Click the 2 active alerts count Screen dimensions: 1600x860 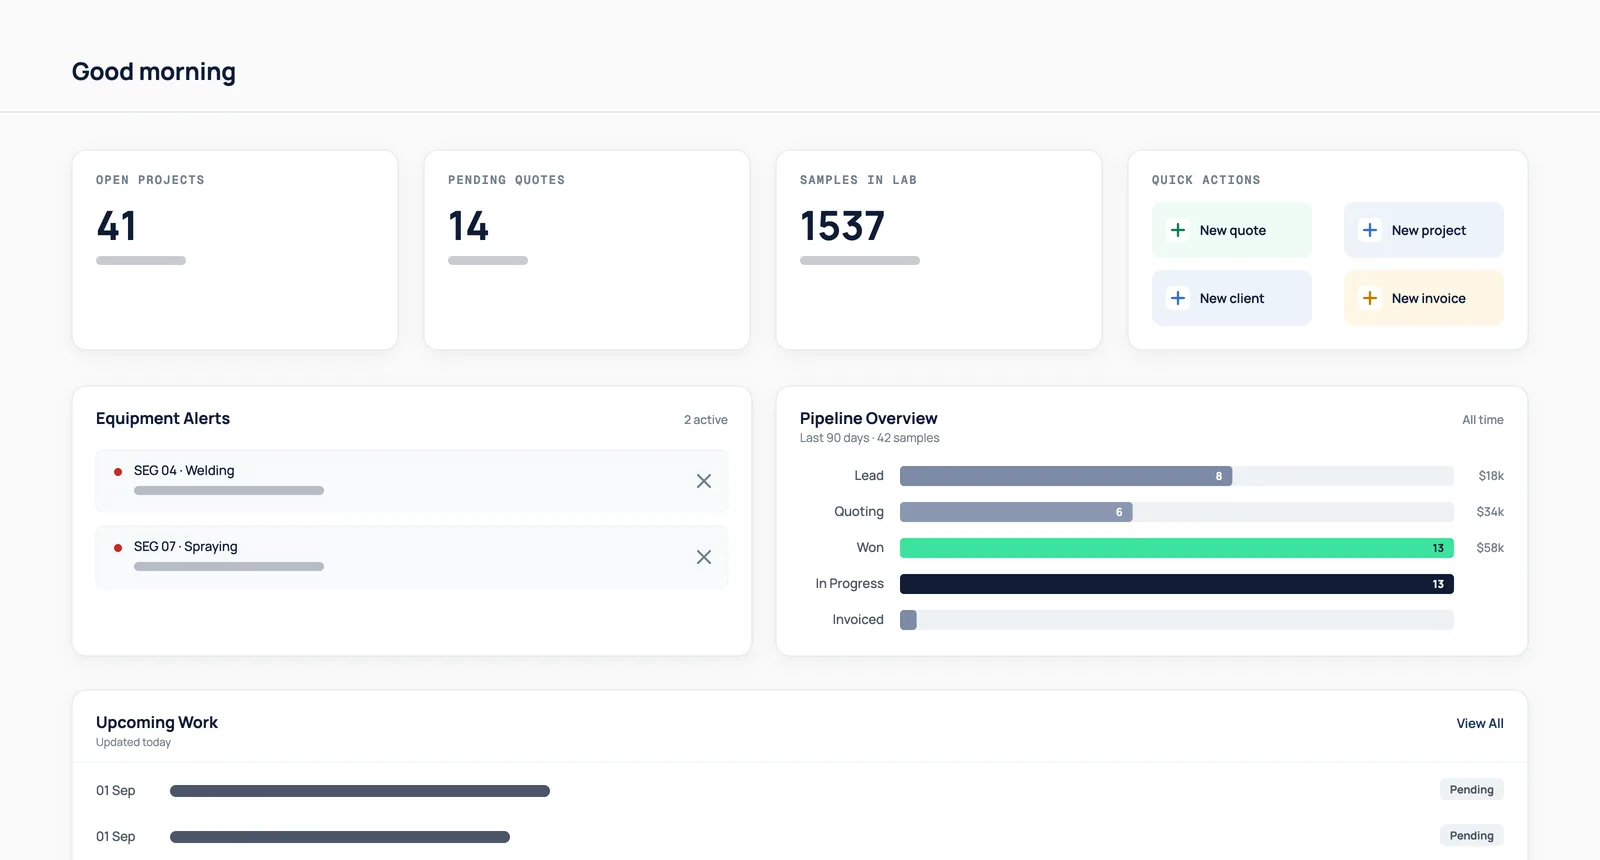click(706, 420)
